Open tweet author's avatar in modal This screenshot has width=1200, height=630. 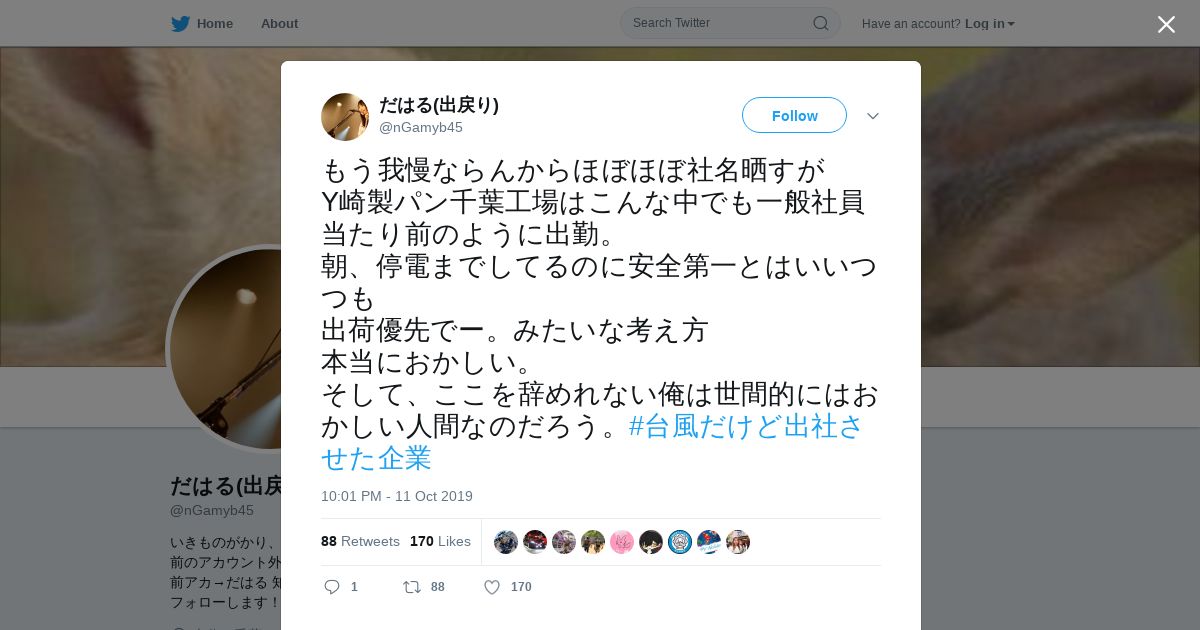point(345,117)
